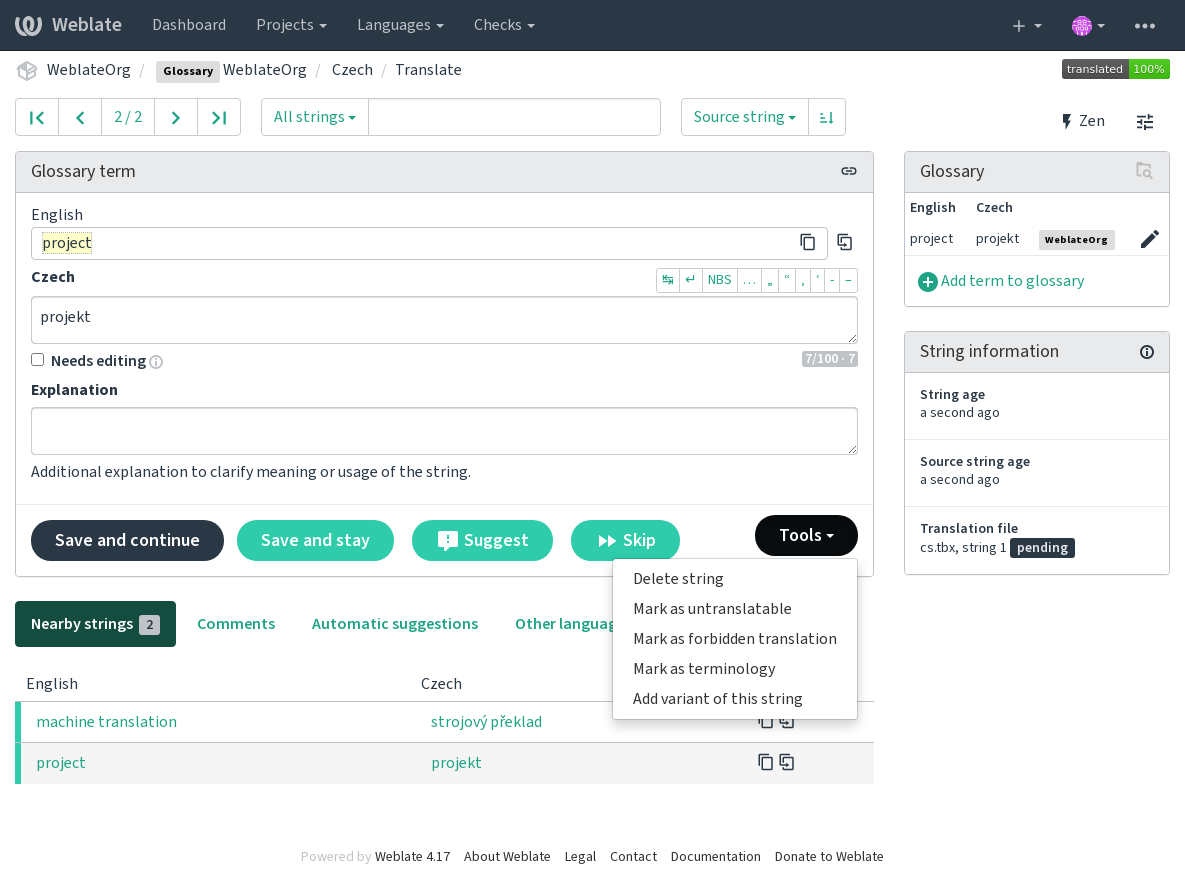Click Skip button
1185x895 pixels.
(625, 540)
